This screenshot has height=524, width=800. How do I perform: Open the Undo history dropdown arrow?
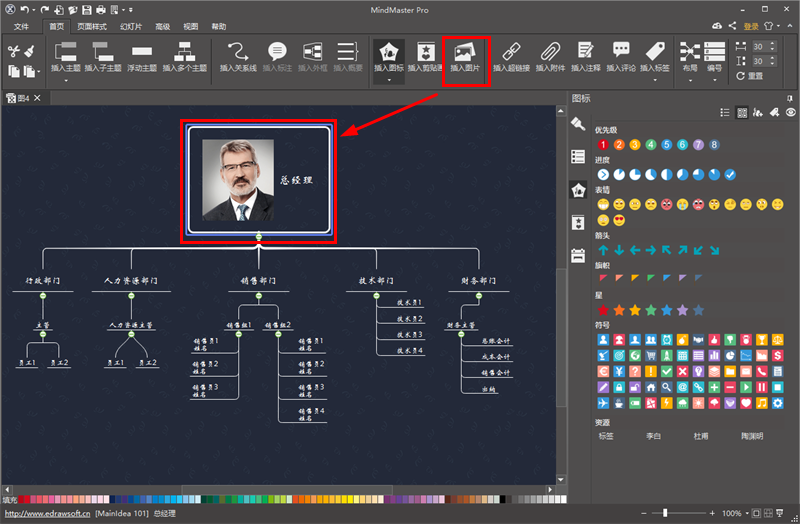click(x=34, y=10)
